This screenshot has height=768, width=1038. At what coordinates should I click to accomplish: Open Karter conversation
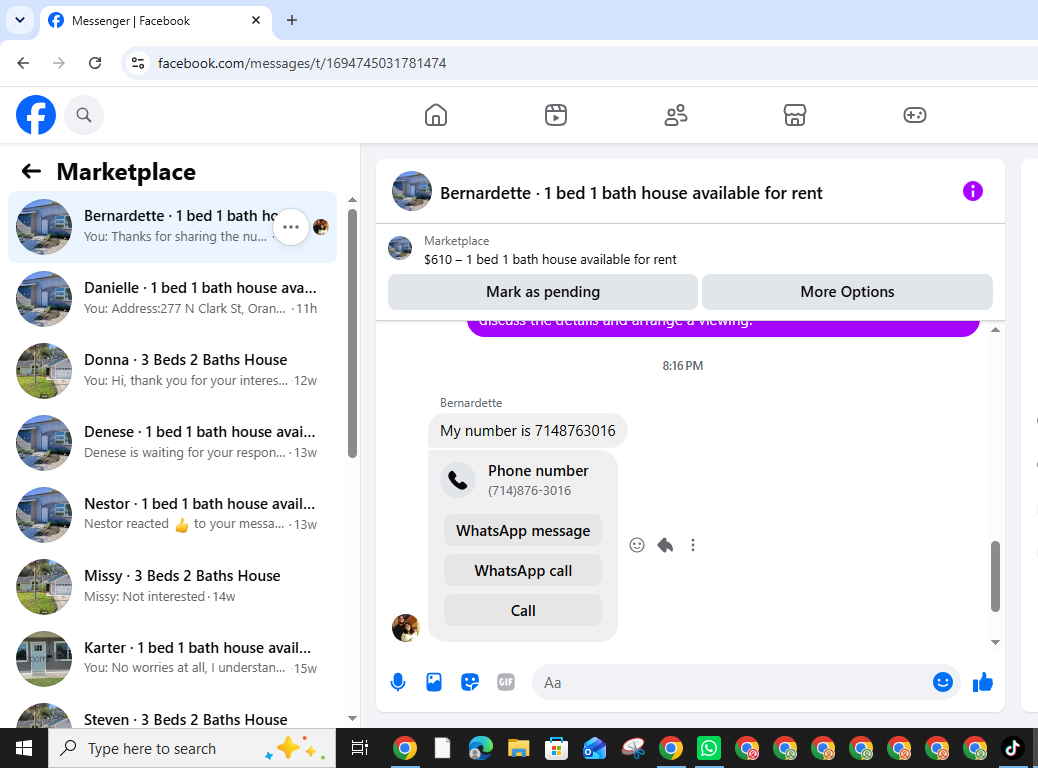[172, 658]
